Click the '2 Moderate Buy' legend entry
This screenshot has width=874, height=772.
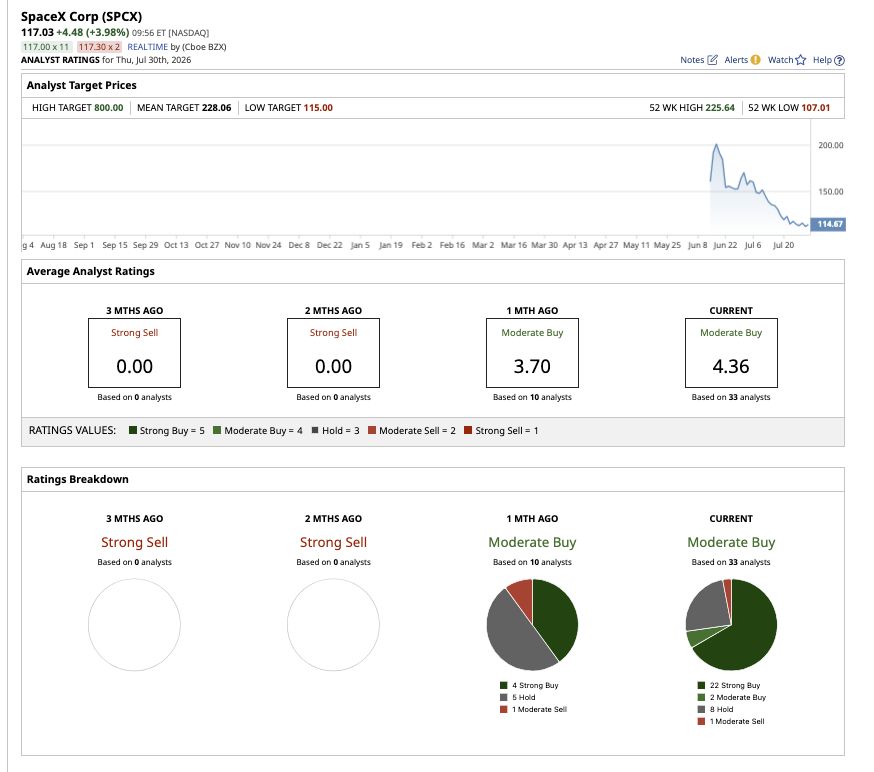(732, 697)
